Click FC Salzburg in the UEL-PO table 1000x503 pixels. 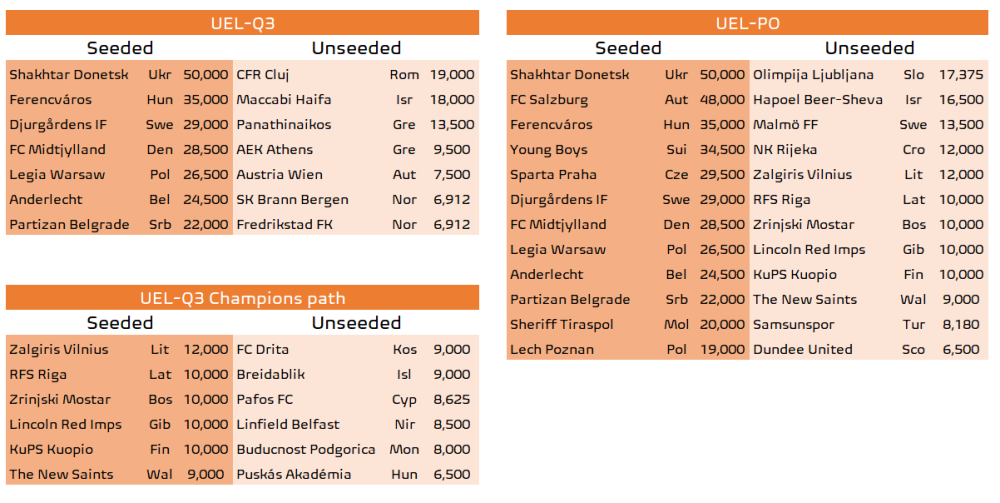[x=549, y=100]
